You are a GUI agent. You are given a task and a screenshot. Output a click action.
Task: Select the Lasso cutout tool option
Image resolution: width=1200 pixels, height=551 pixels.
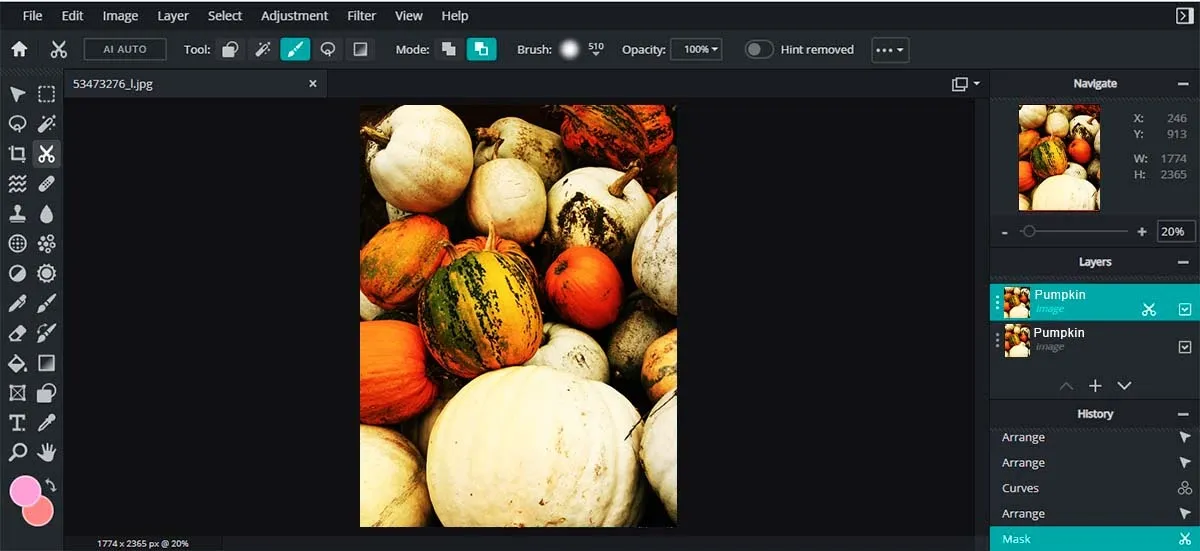327,49
